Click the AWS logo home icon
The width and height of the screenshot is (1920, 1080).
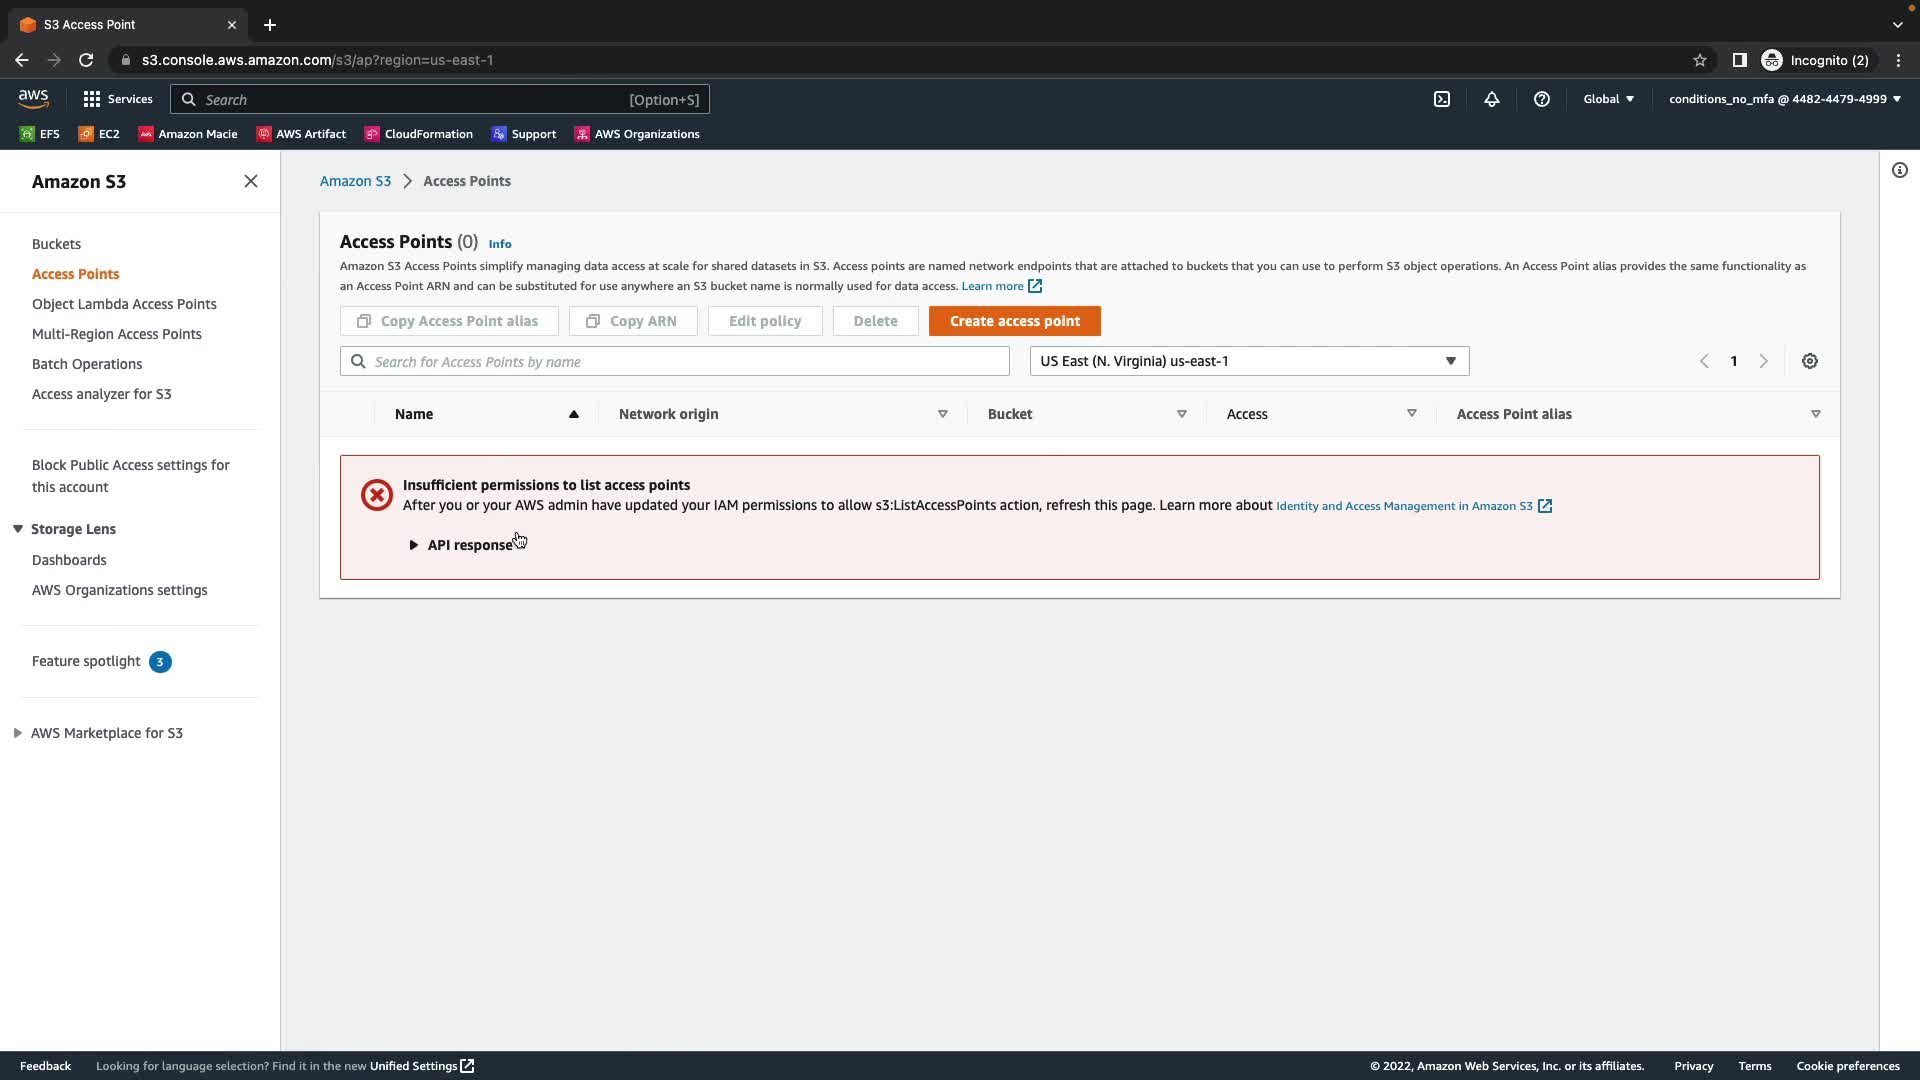pyautogui.click(x=33, y=98)
